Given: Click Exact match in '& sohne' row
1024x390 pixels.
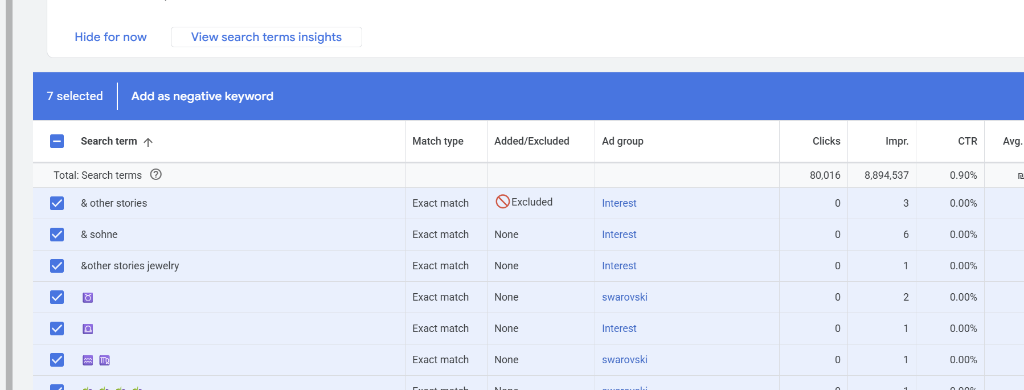Looking at the screenshot, I should [440, 235].
